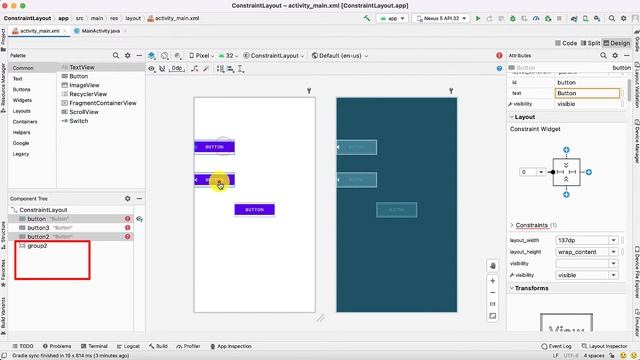Click the Clear All Constraints icon
This screenshot has width=640, height=360.
[195, 69]
